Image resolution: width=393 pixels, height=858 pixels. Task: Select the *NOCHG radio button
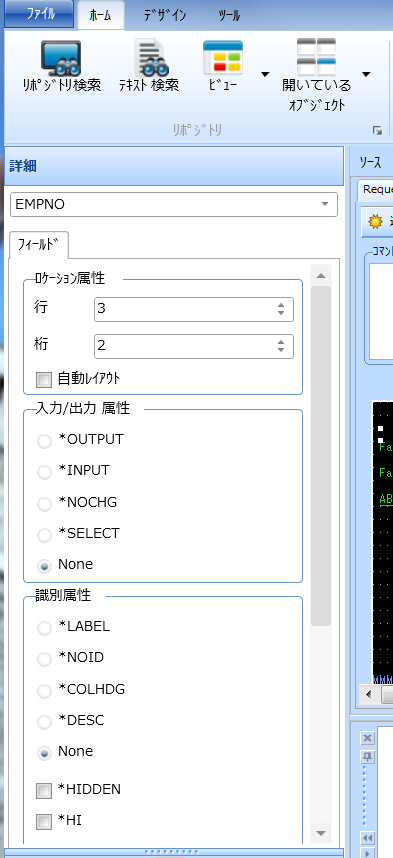(x=44, y=503)
